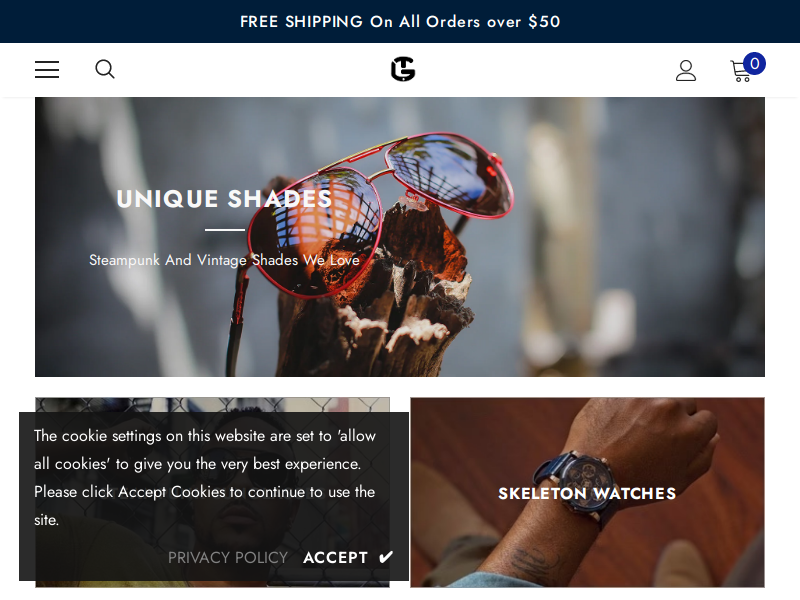This screenshot has height=600, width=800.
Task: Click the SKELETON WATCHES label text
Action: [x=587, y=493]
